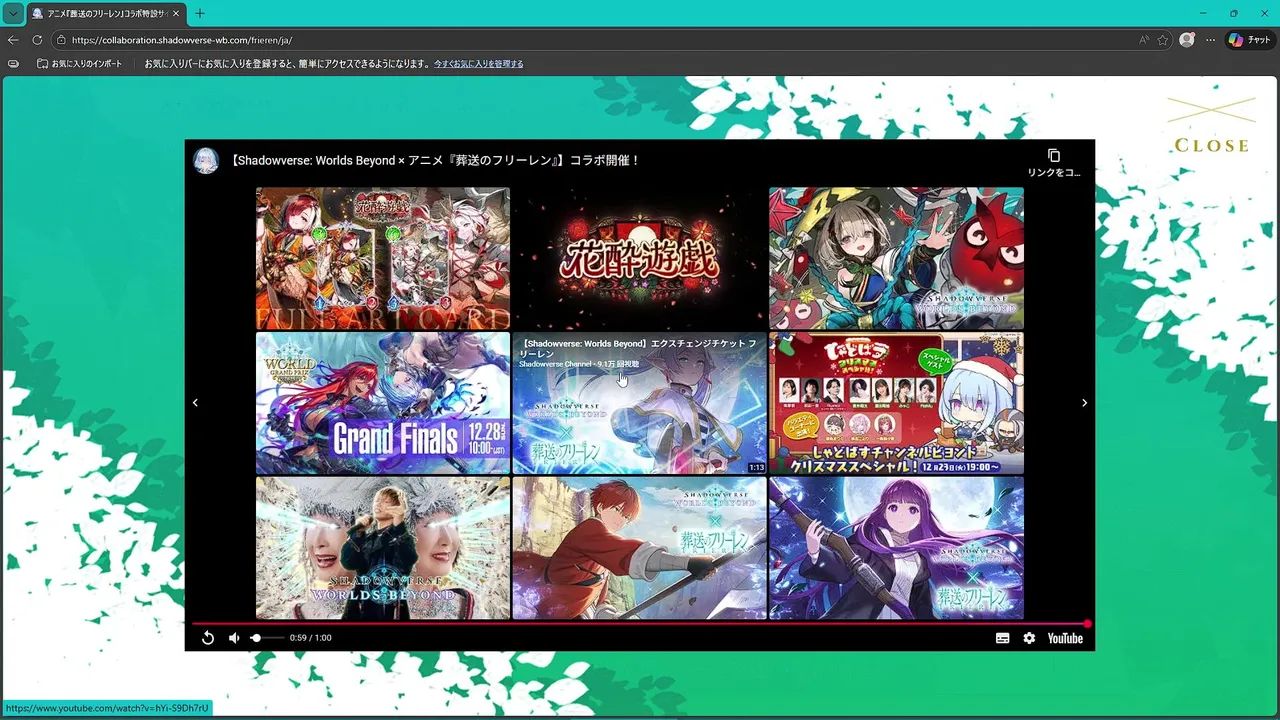1280x720 pixels.
Task: Open the Shadowverse channel avatar
Action: coord(206,160)
